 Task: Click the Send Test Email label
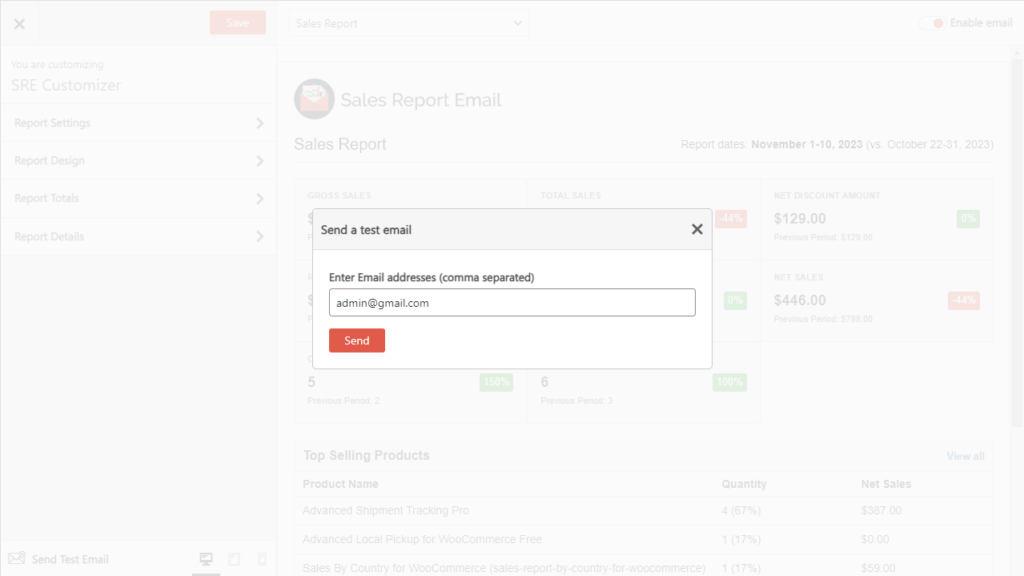[70, 559]
